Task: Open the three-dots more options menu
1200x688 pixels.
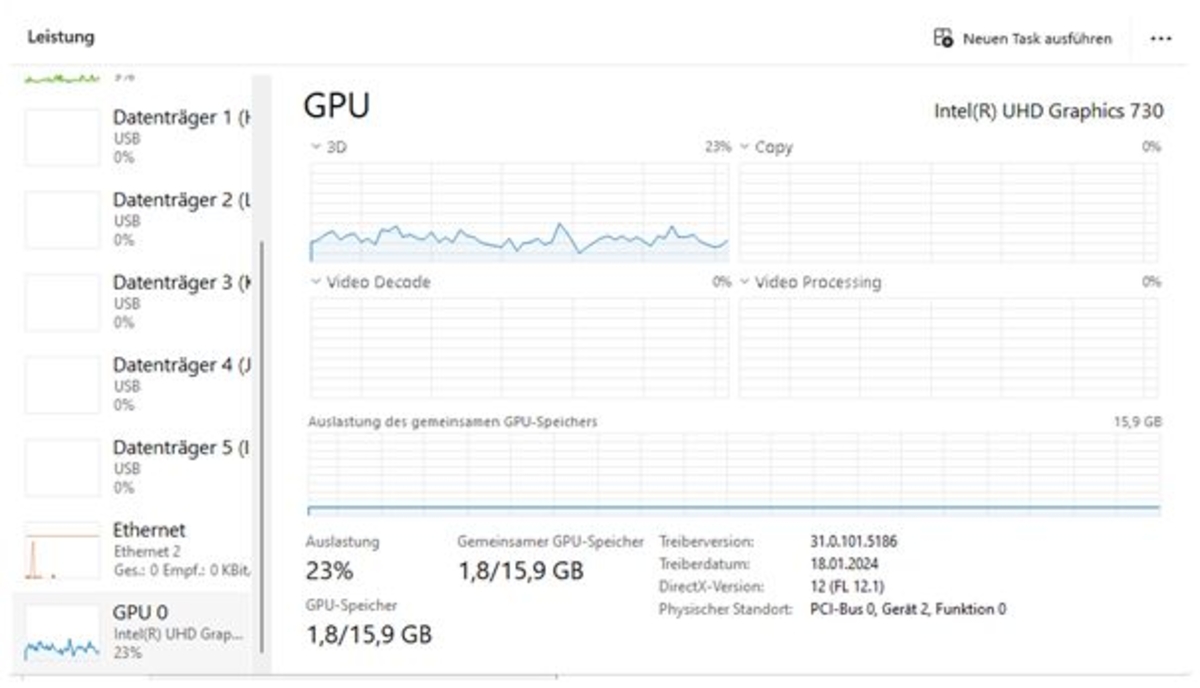Action: pyautogui.click(x=1160, y=38)
